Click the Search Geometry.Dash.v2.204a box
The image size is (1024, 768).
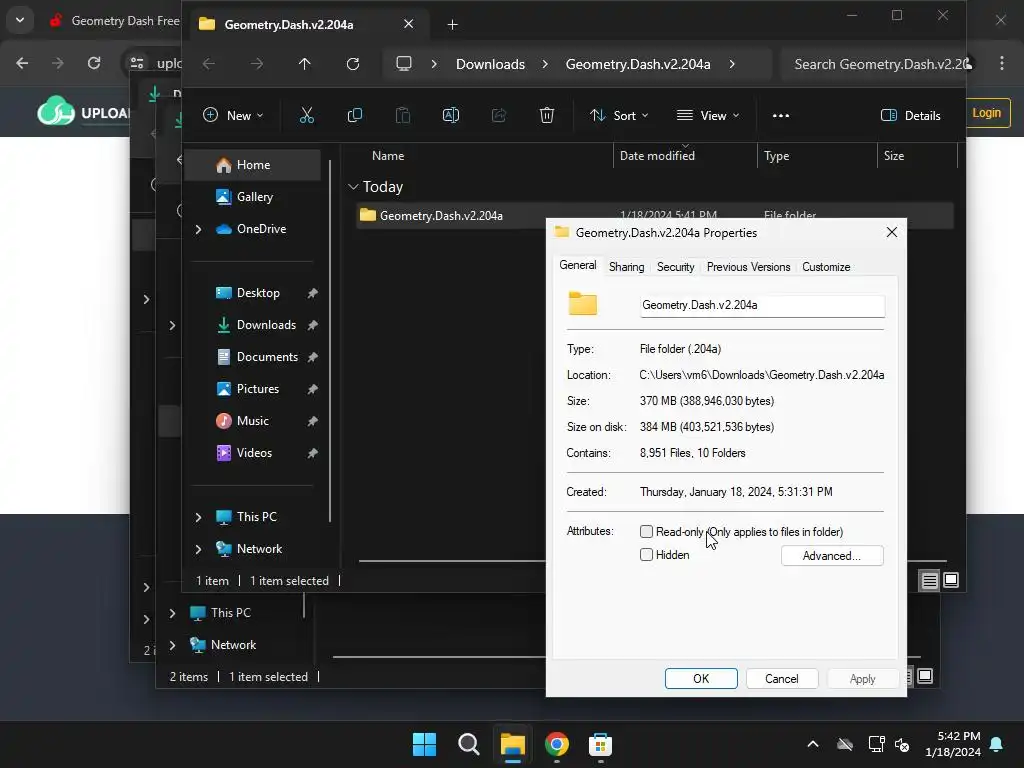click(874, 64)
